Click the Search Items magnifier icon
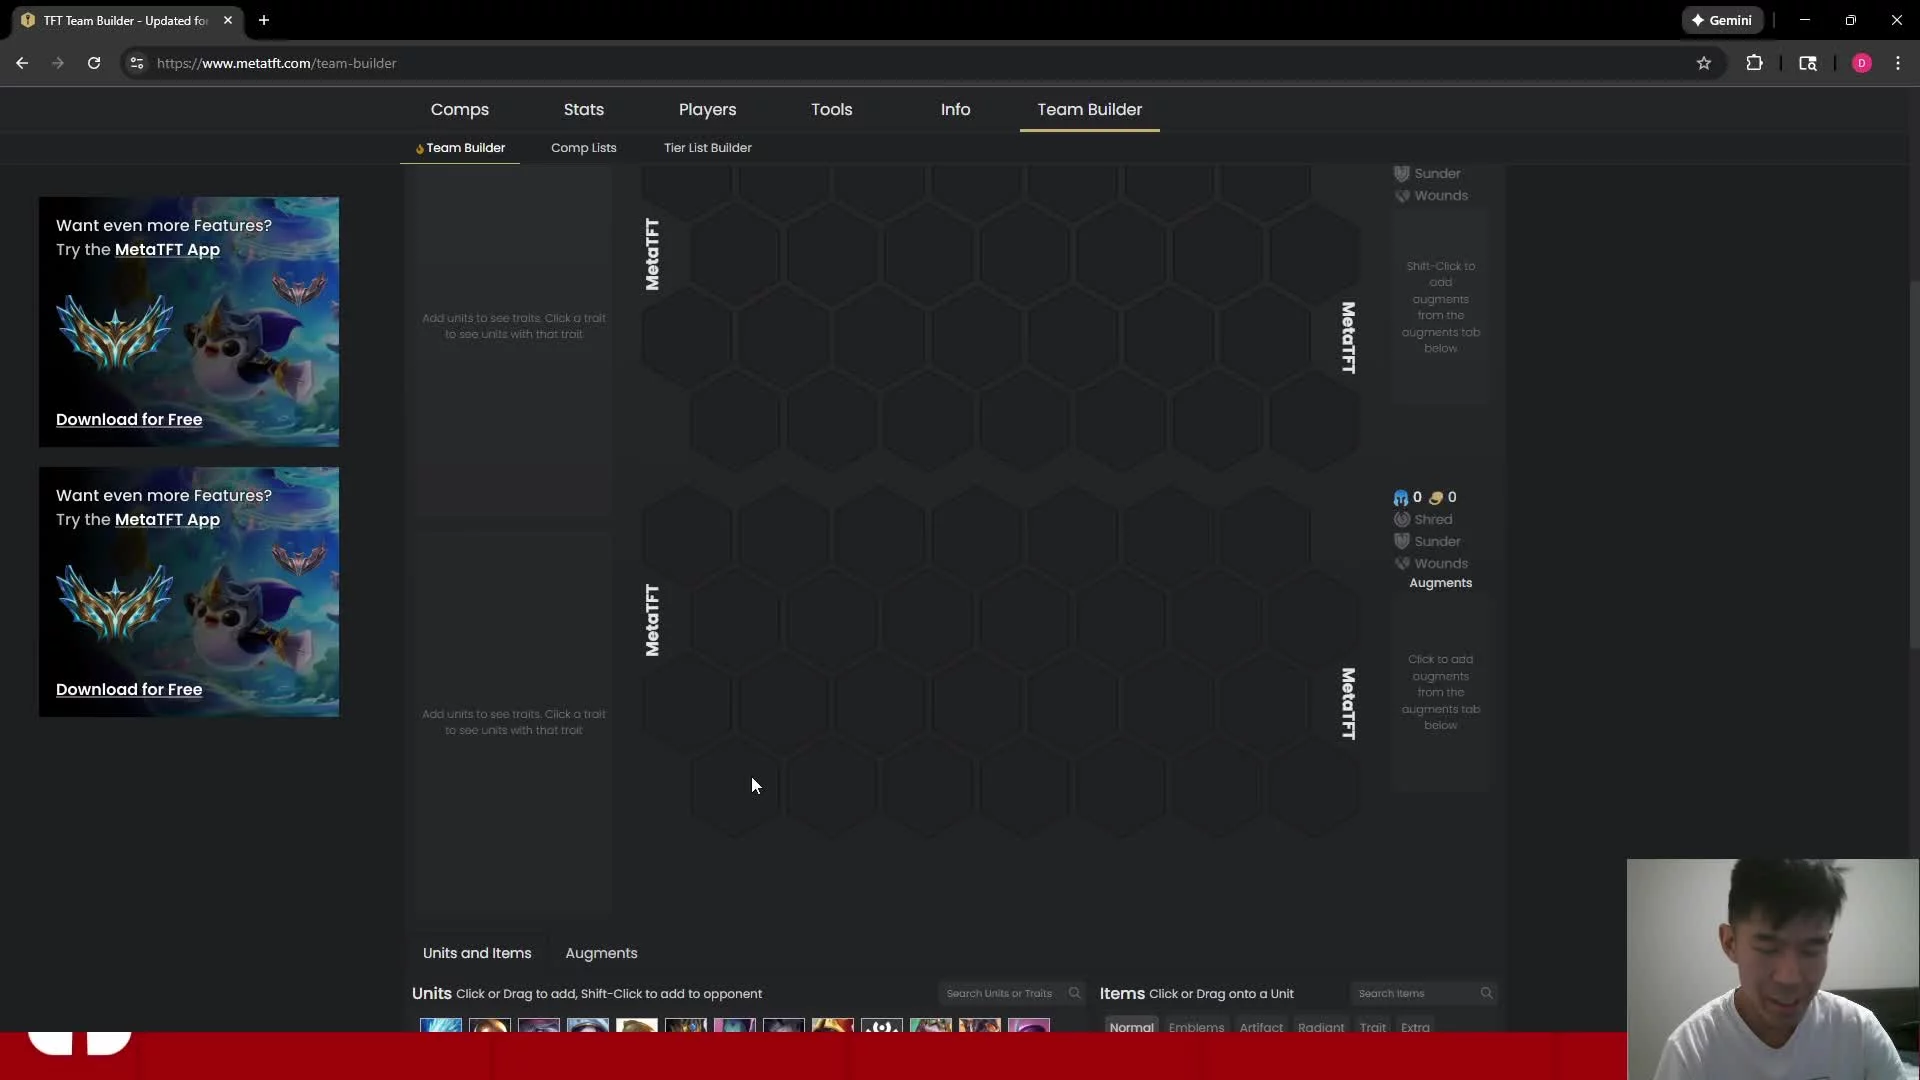Image resolution: width=1920 pixels, height=1080 pixels. pos(1486,994)
